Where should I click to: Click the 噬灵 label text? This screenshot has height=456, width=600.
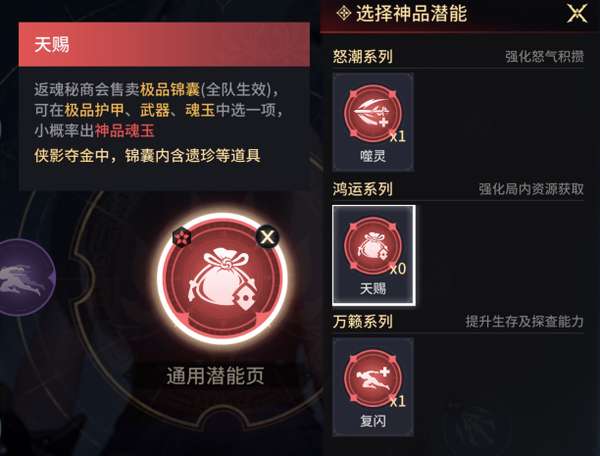[373, 156]
